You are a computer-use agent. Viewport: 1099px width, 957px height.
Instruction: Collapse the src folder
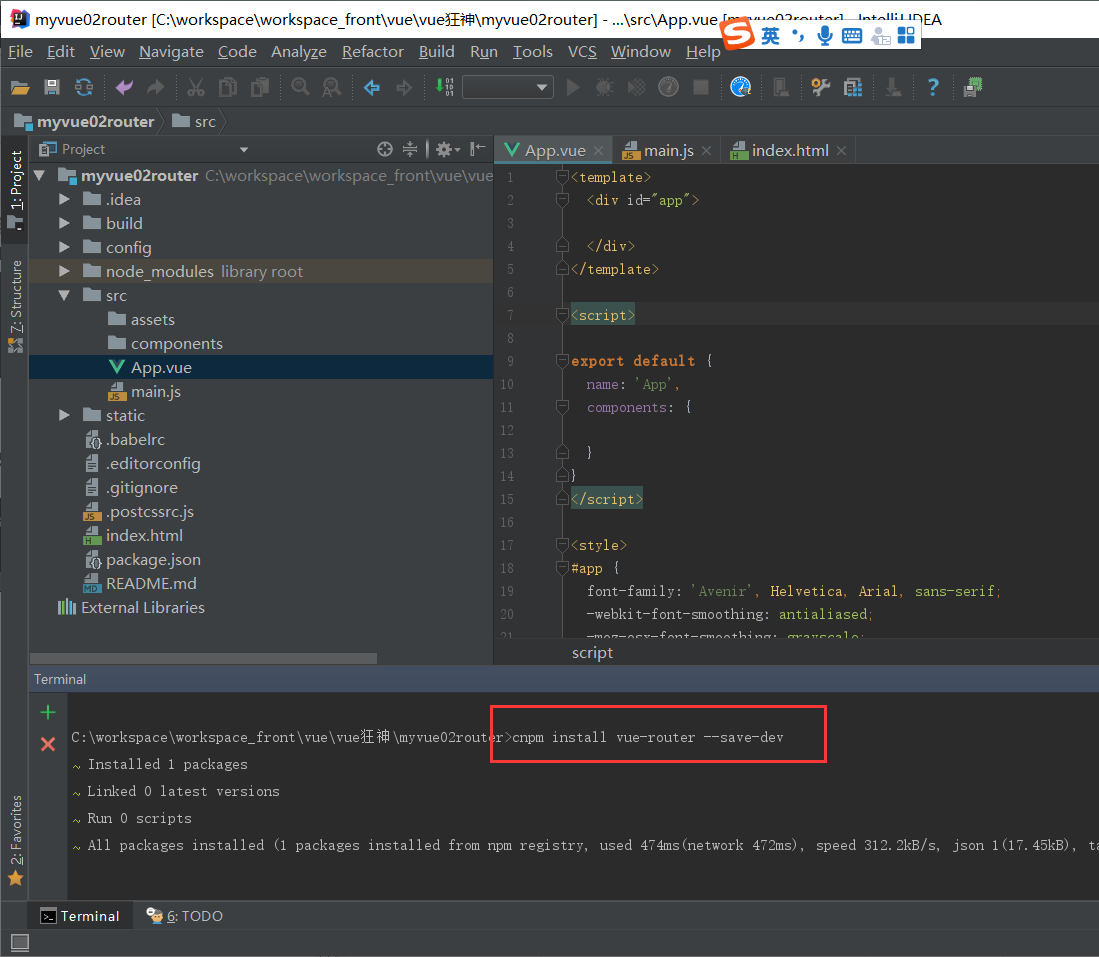64,295
